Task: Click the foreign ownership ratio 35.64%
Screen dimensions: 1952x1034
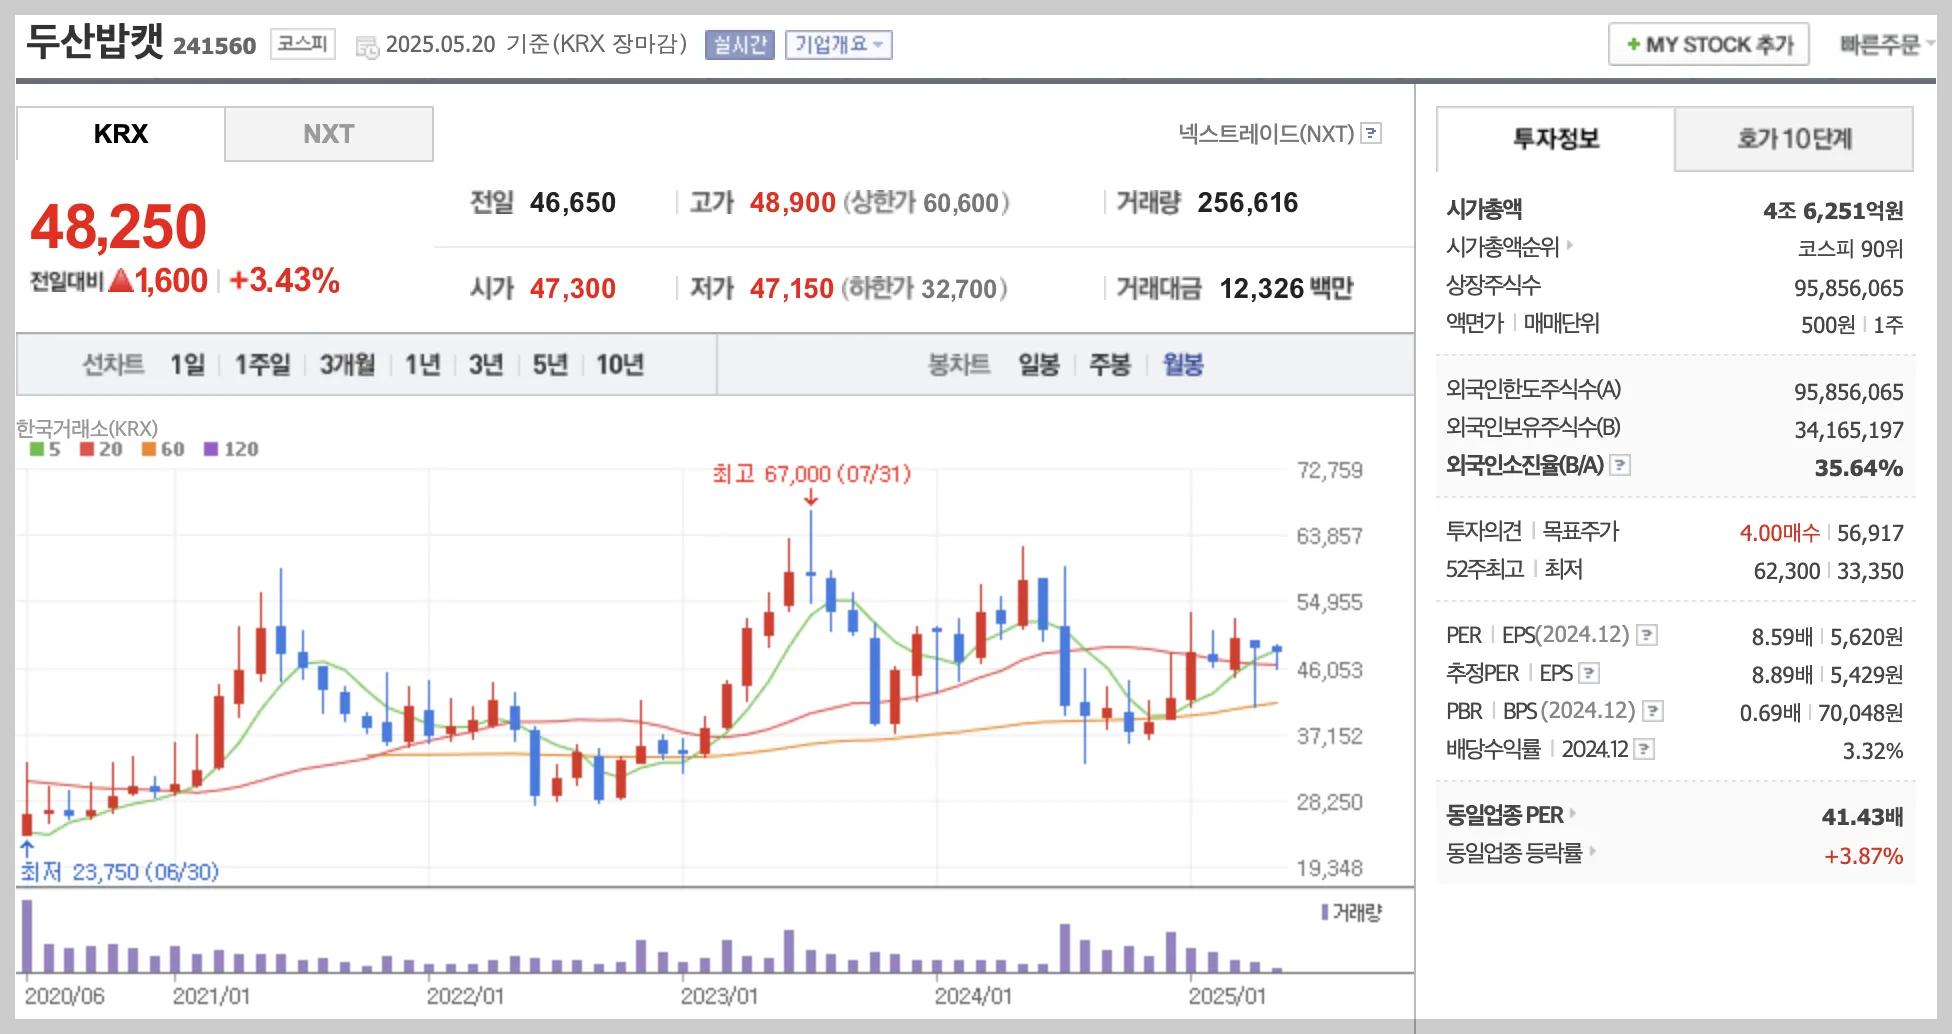Action: [x=1859, y=468]
